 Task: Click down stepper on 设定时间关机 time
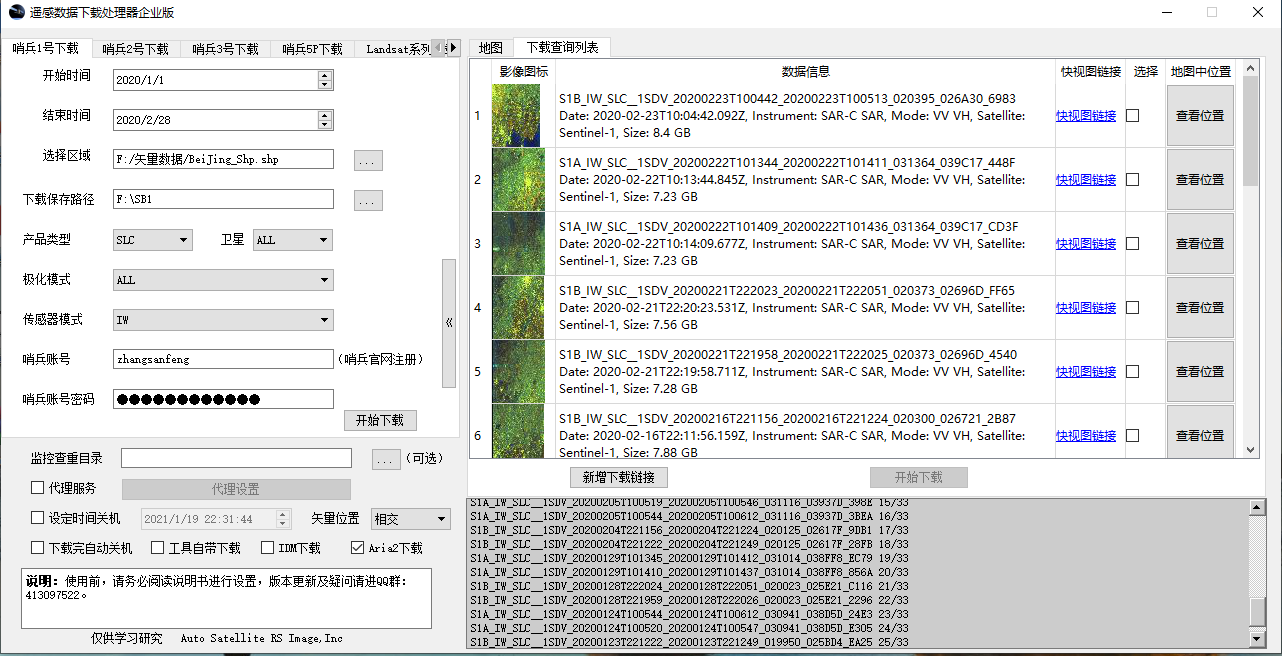pyautogui.click(x=283, y=523)
